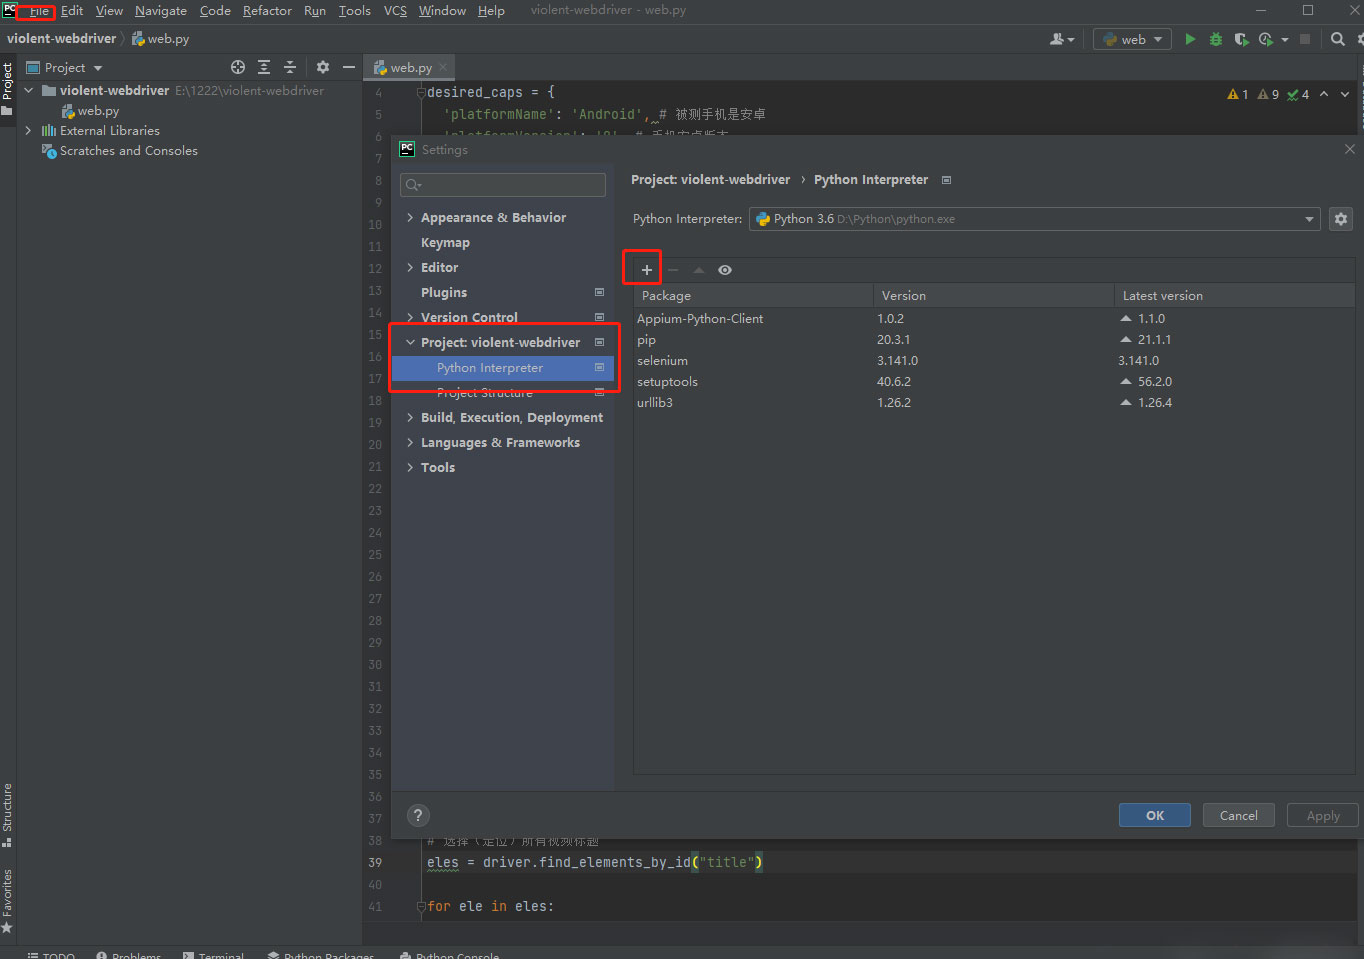Select the Appium-Python-Client package row

coord(993,318)
